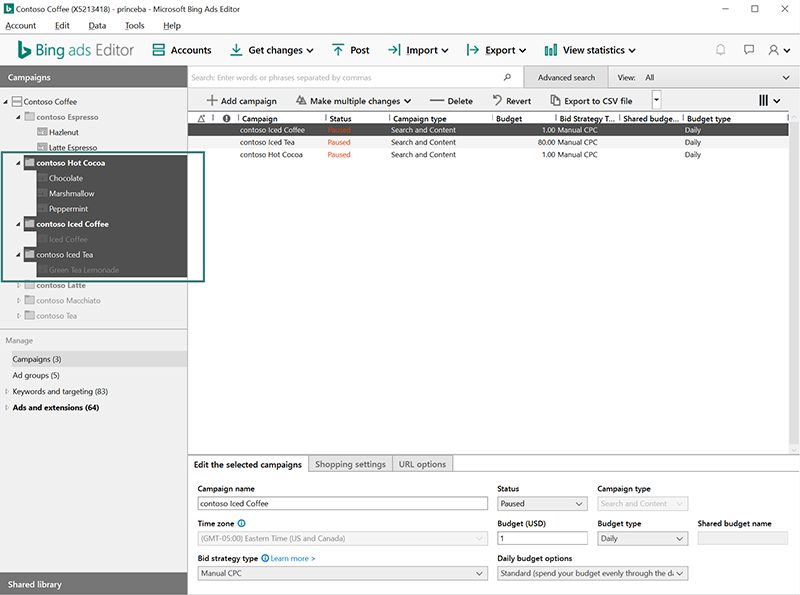Viewport: 800px width, 595px height.
Task: Expand the contoso Latte campaign
Action: tap(18, 285)
